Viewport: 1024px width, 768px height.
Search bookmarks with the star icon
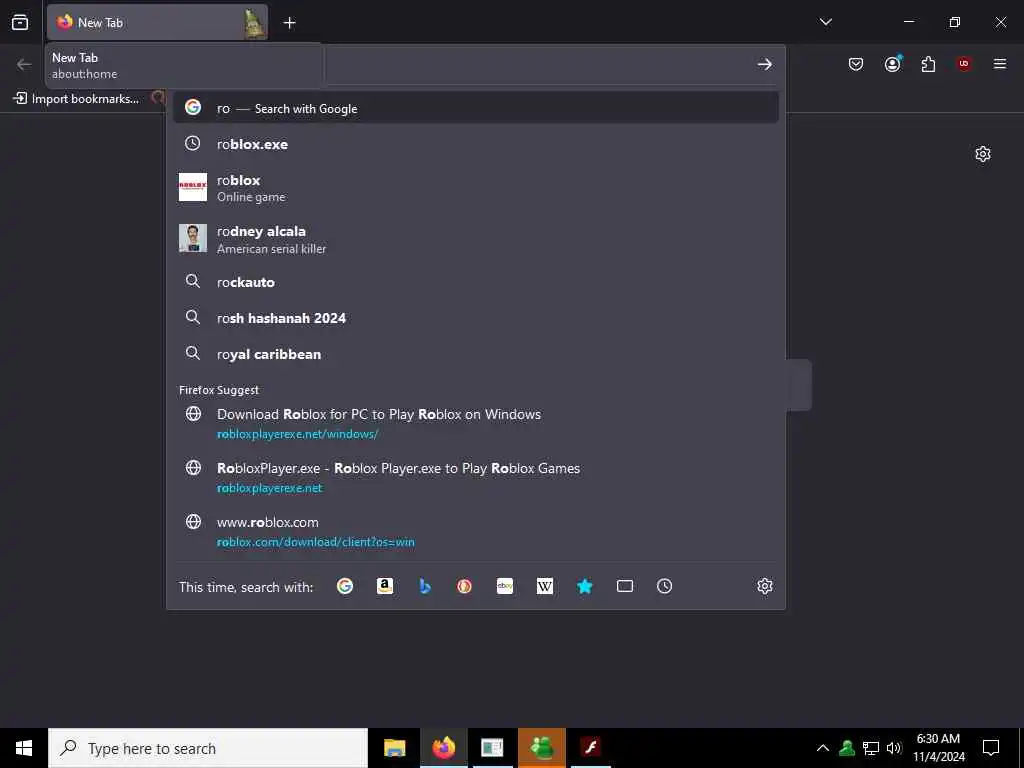[584, 586]
